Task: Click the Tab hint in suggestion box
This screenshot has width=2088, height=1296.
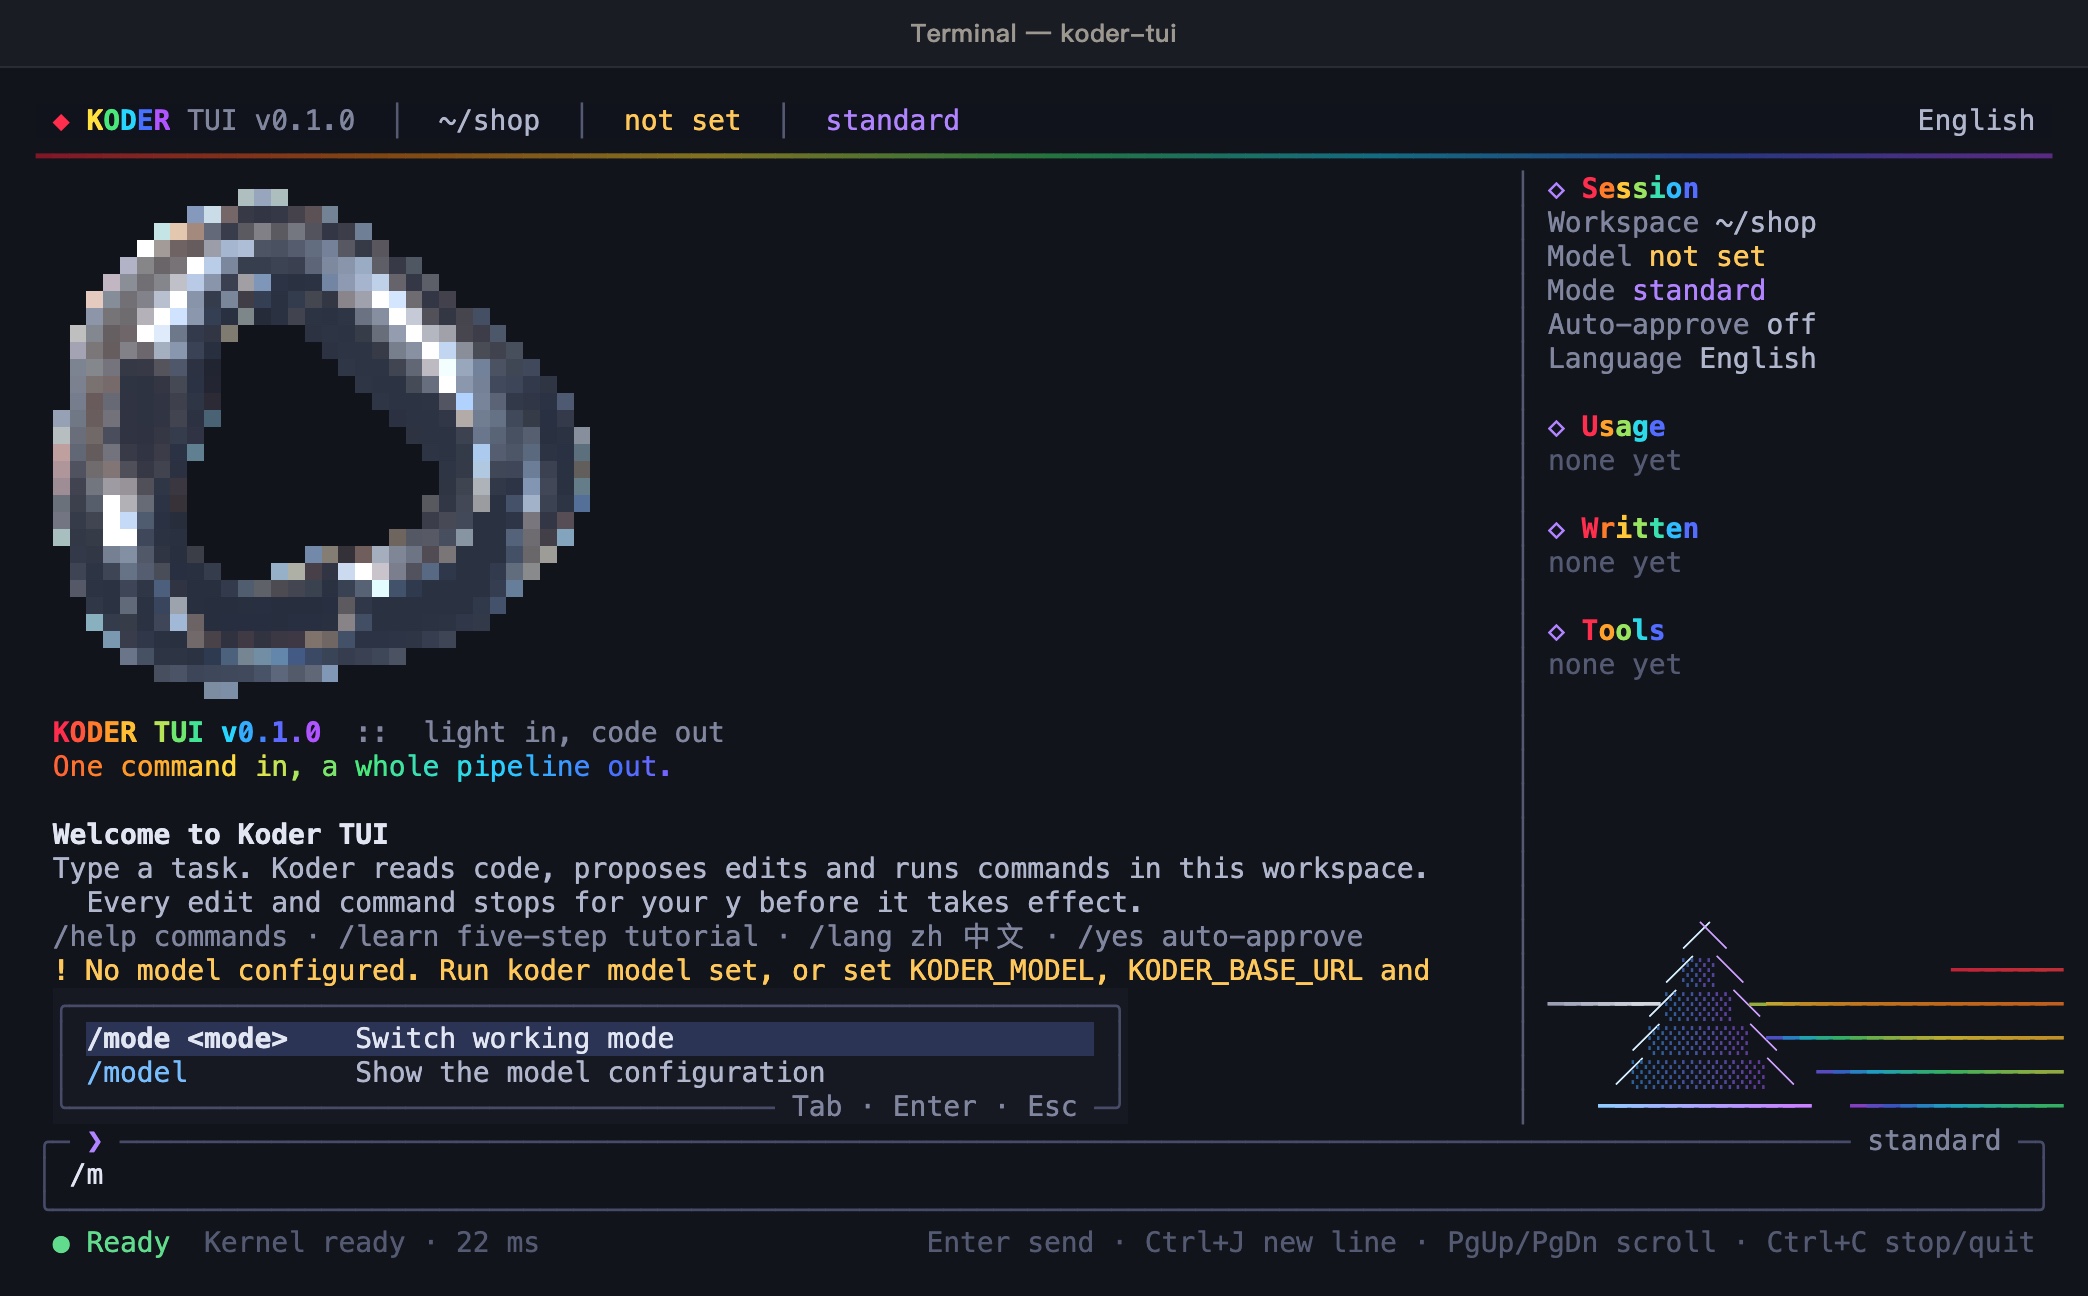Action: coord(817,1106)
